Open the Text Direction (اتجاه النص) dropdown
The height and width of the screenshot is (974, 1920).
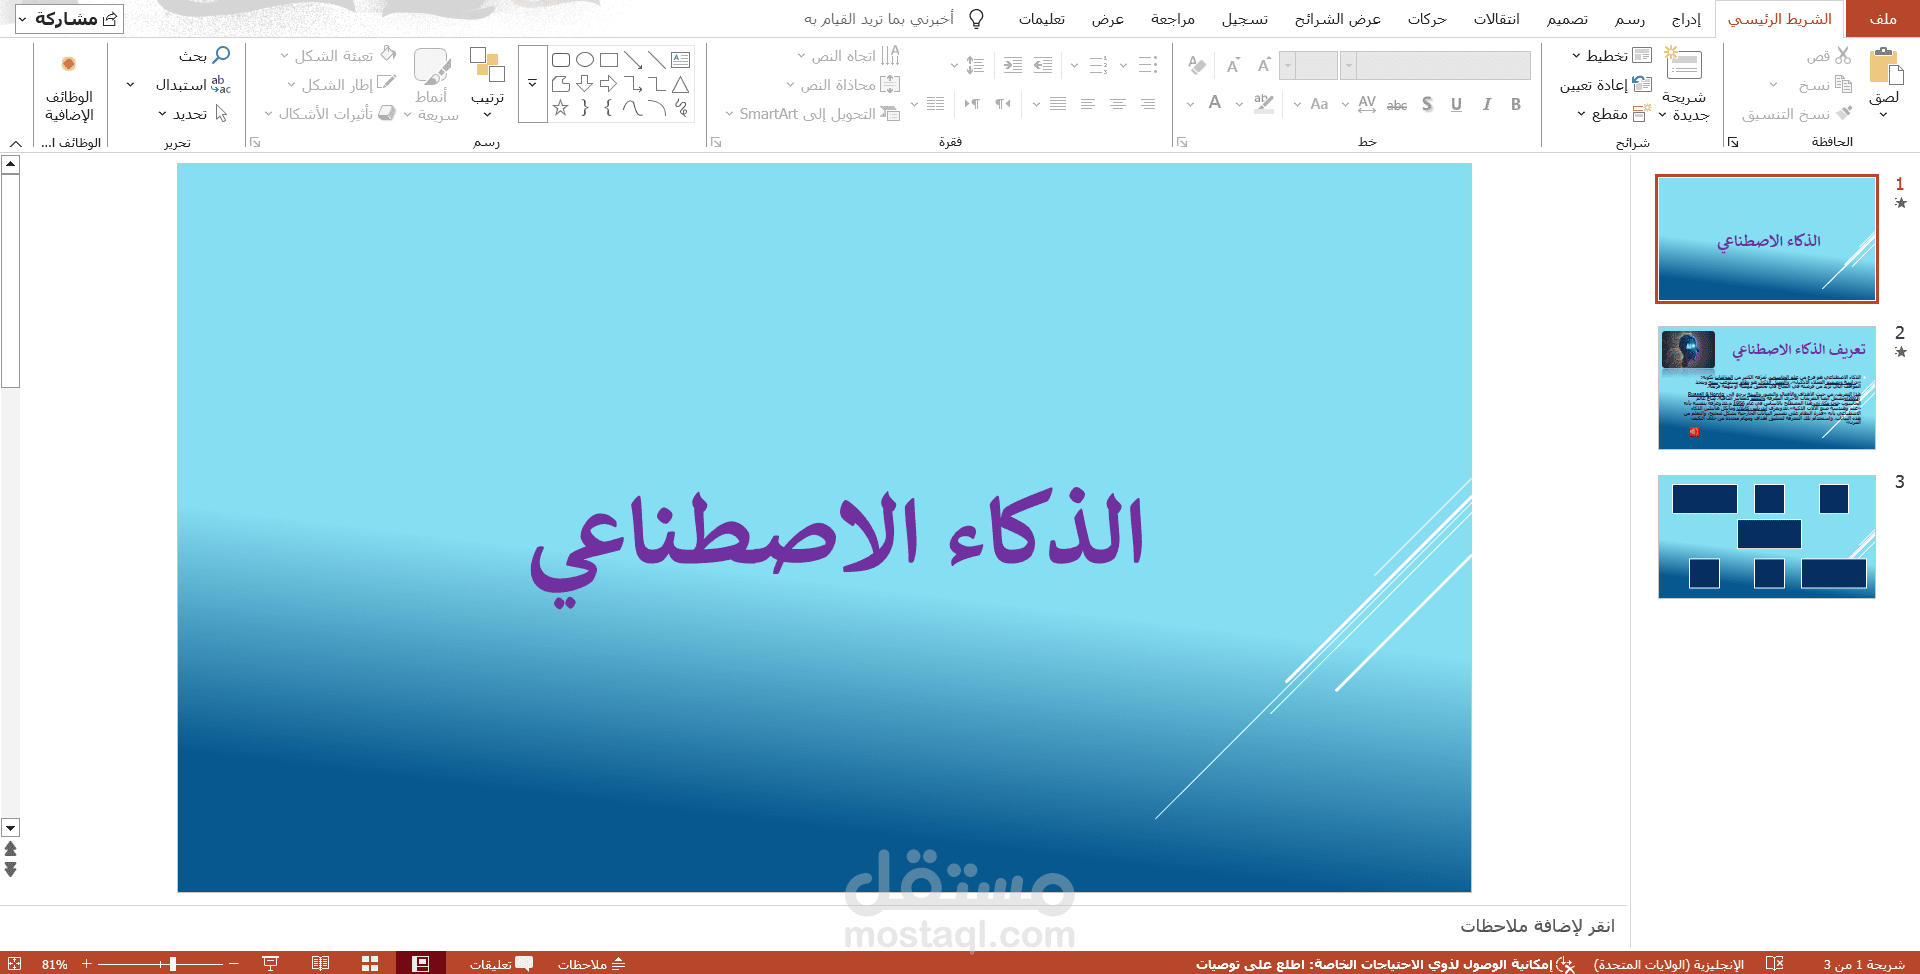click(848, 56)
